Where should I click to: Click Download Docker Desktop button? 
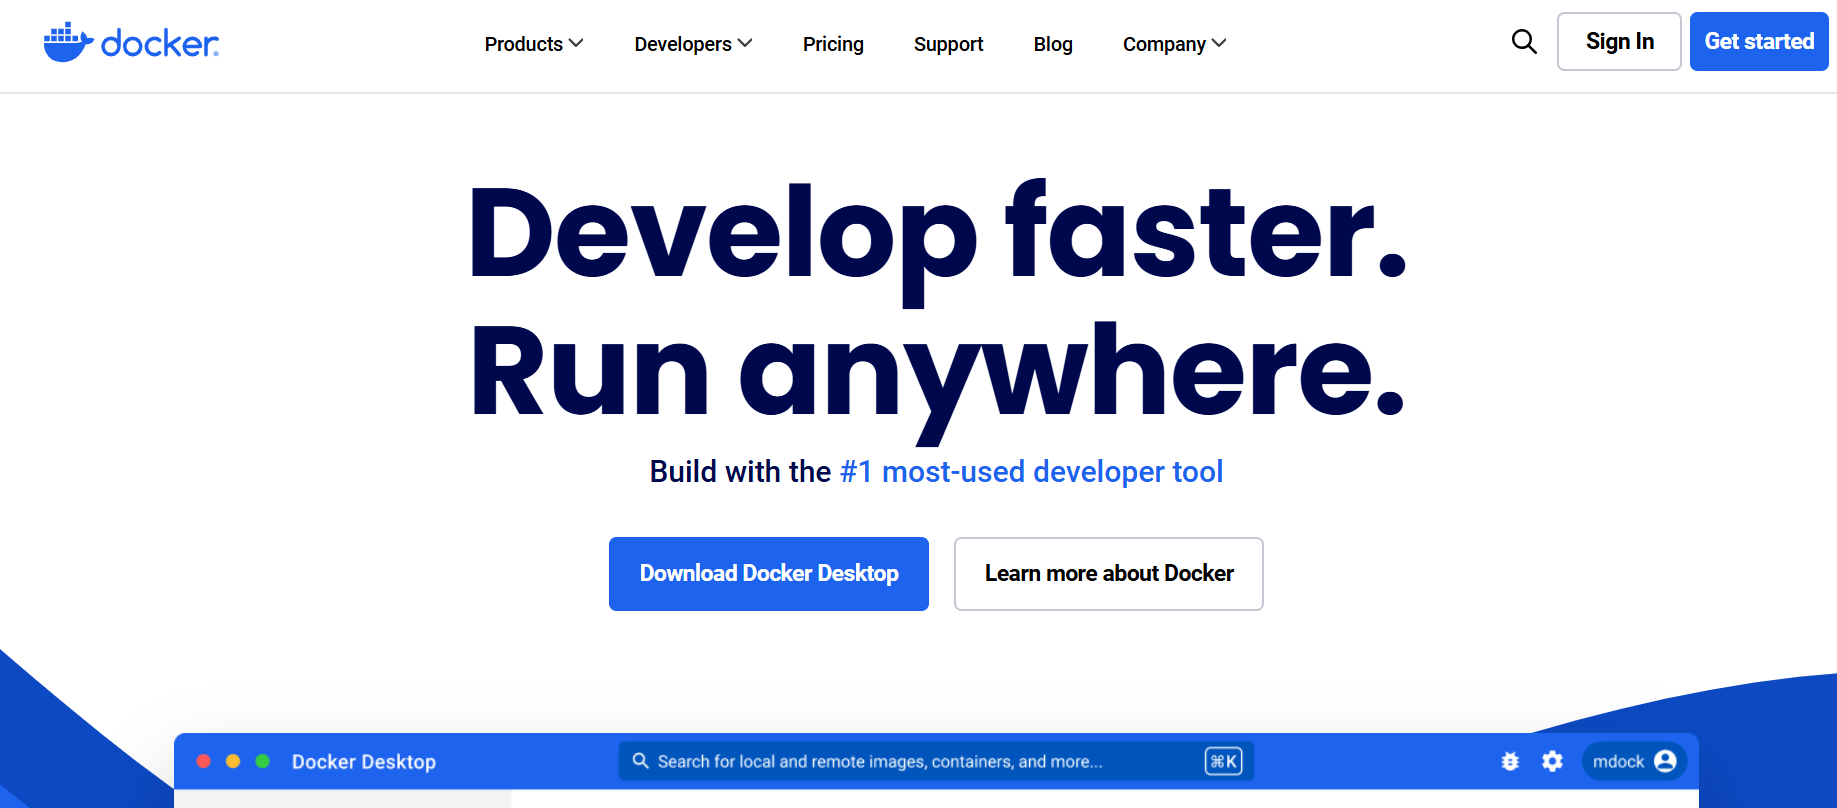coord(768,574)
